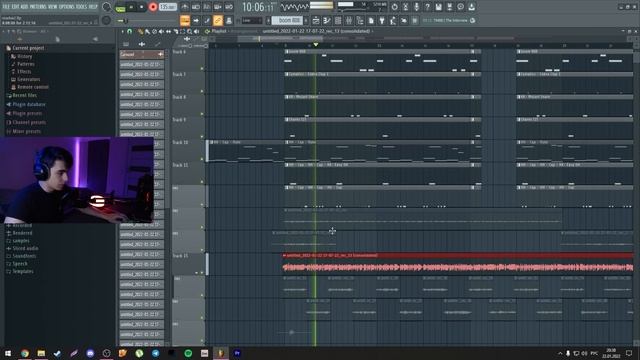Screen dimensions: 640x360
Task: Open the boom pattern selector
Action: pyautogui.click(x=287, y=20)
